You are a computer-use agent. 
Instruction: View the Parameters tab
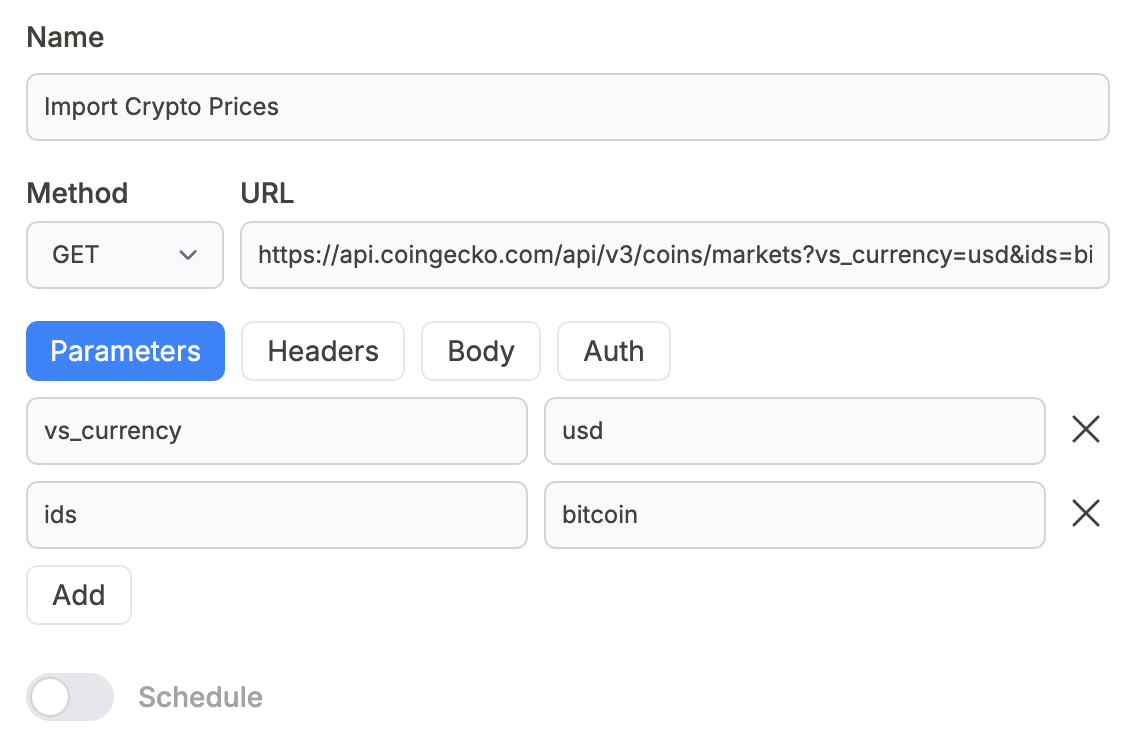coord(125,351)
